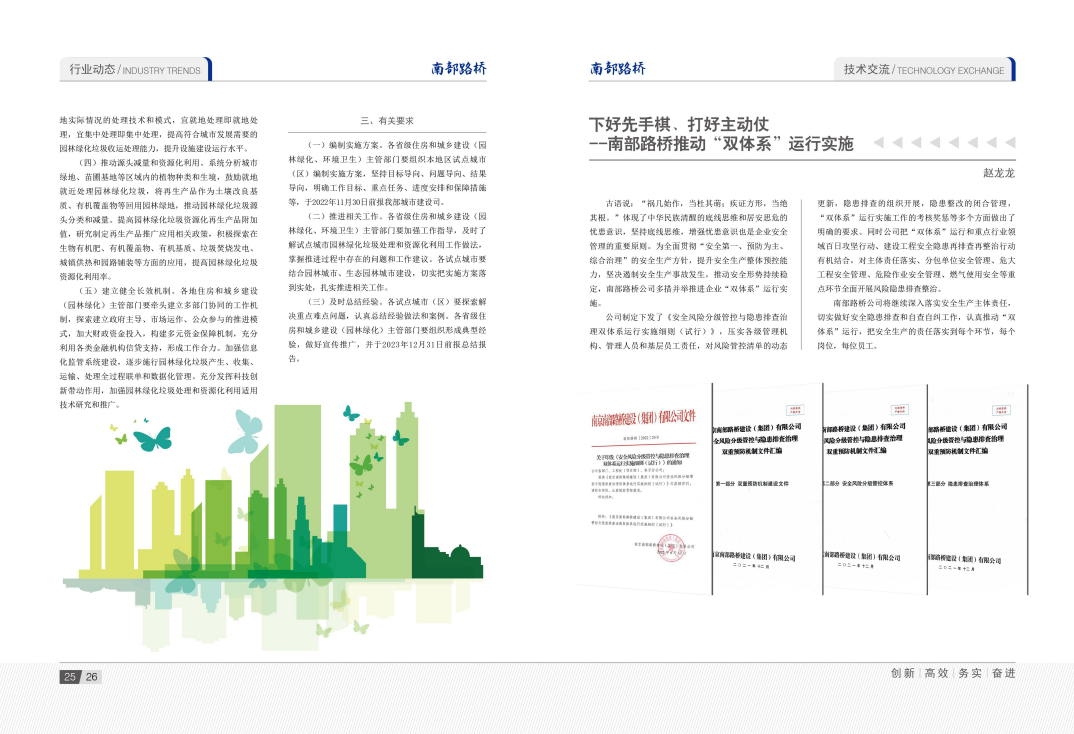Click the green city skyline illustration
The width and height of the screenshot is (1074, 734).
[x=274, y=526]
